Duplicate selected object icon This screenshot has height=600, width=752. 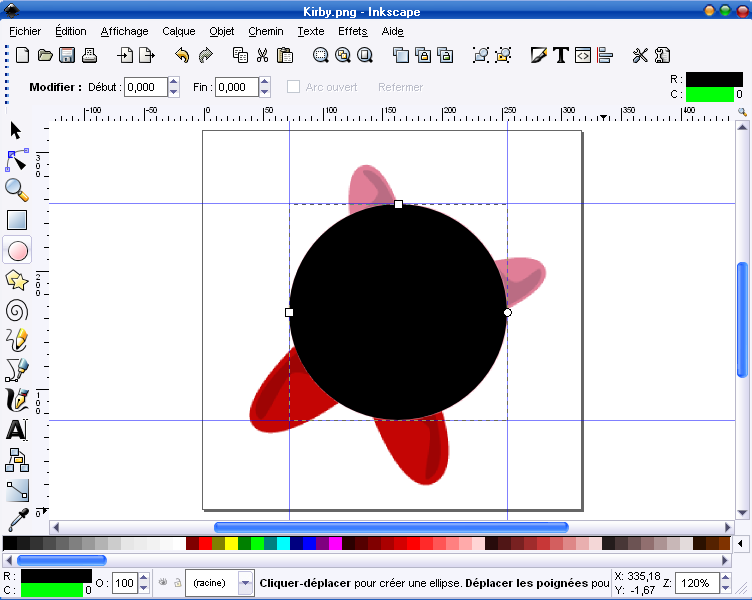tap(400, 55)
